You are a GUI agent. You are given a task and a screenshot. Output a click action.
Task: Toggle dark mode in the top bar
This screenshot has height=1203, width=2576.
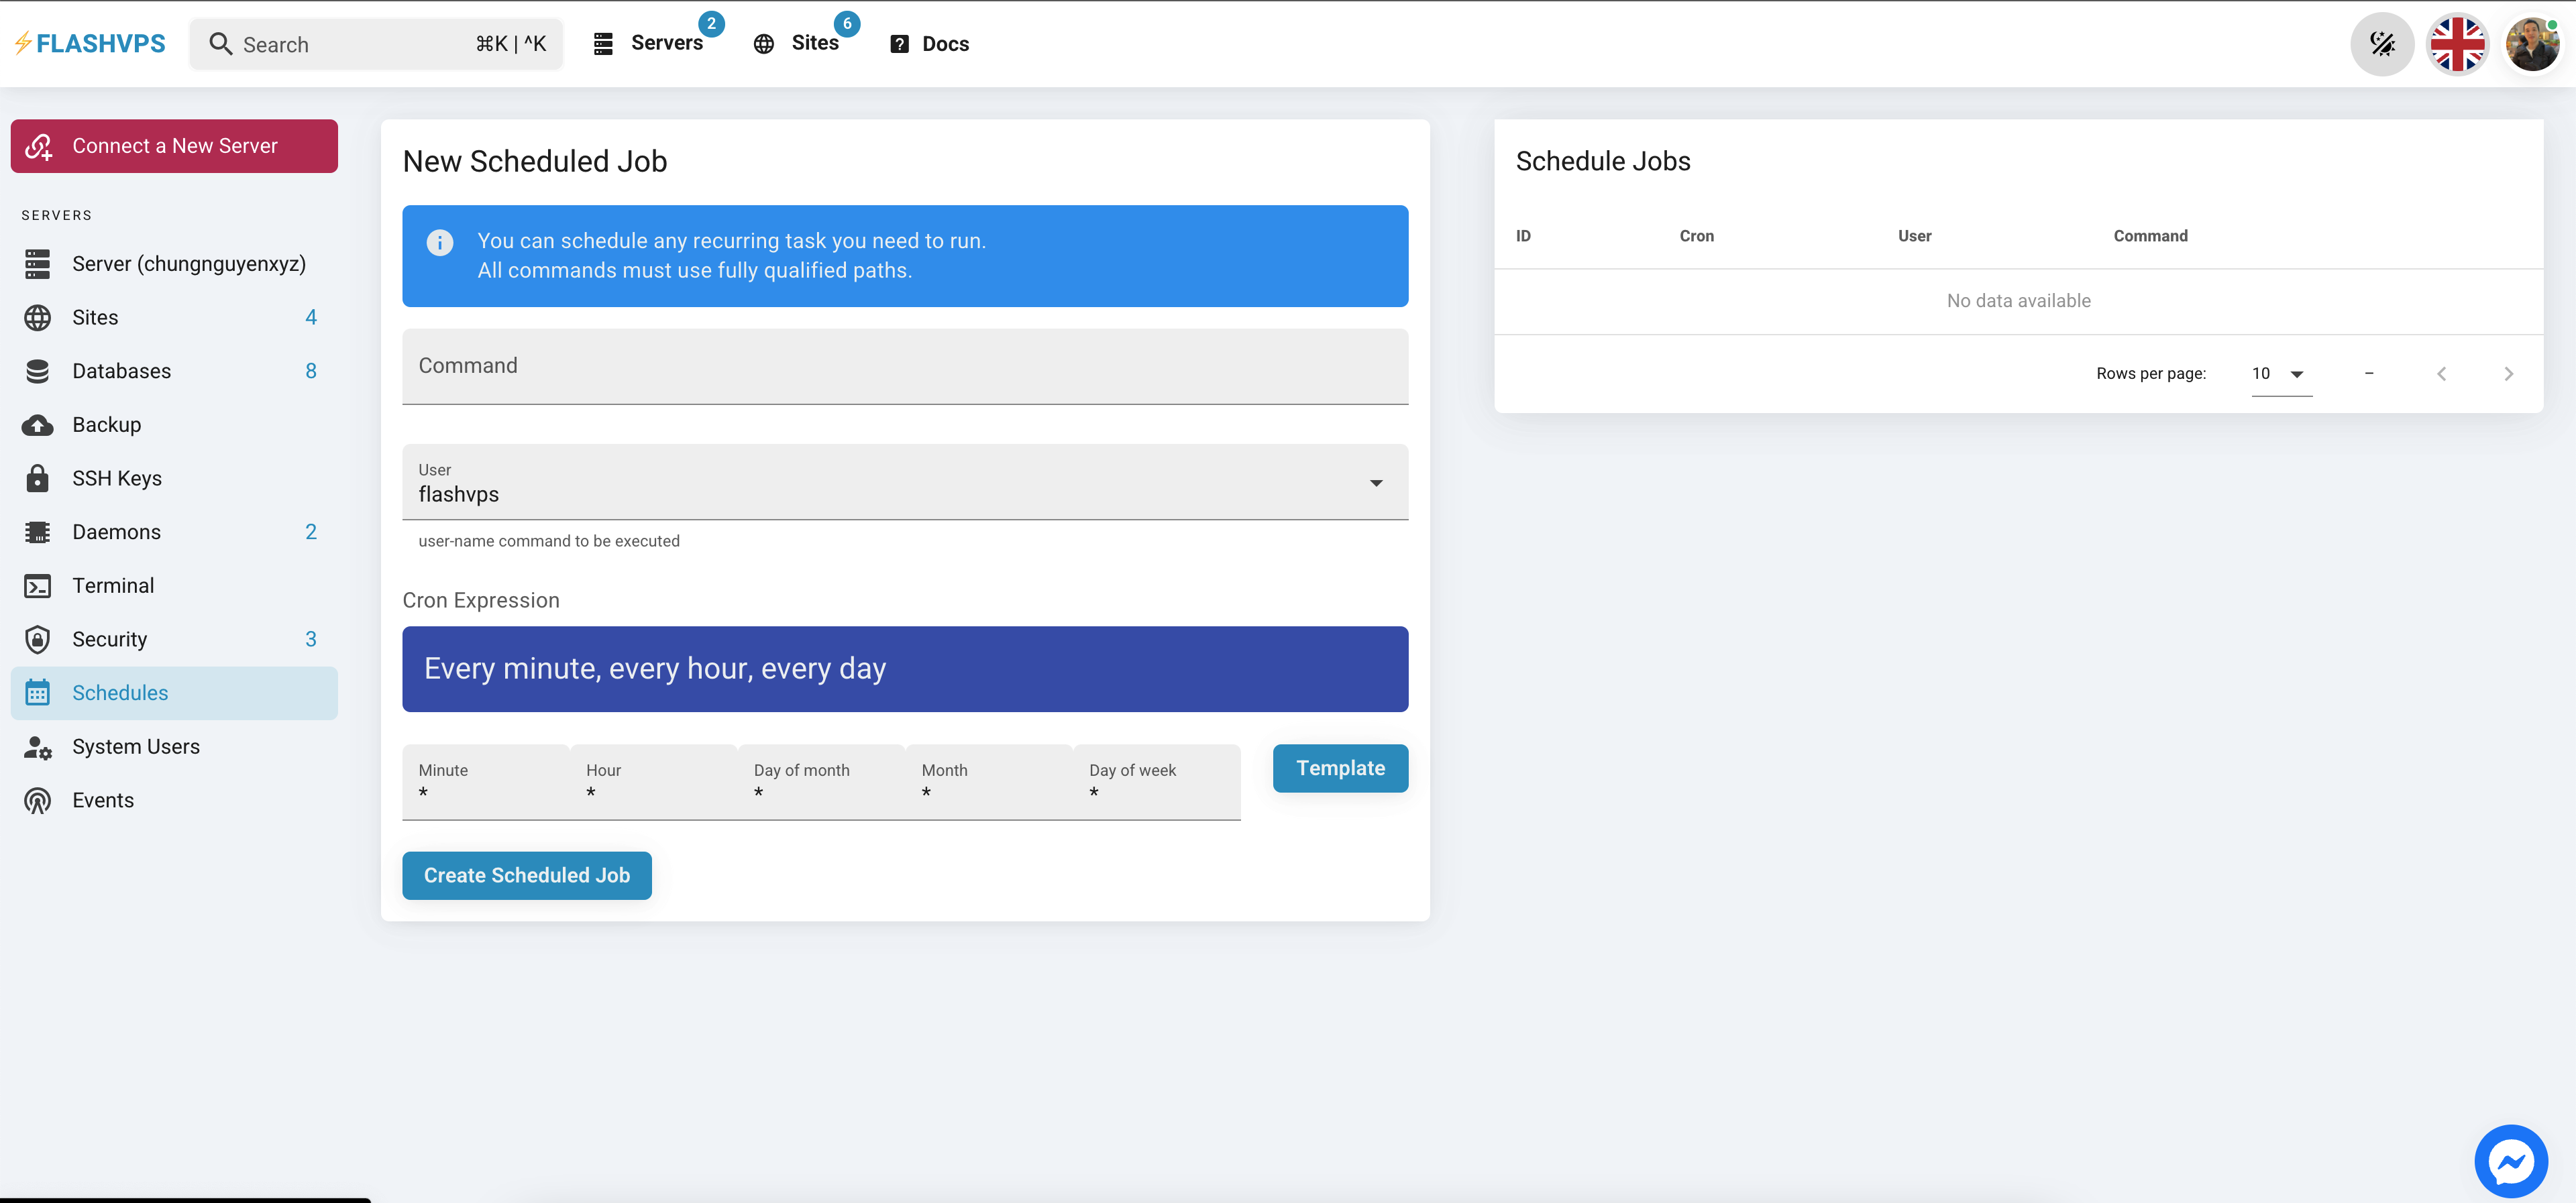click(x=2382, y=43)
